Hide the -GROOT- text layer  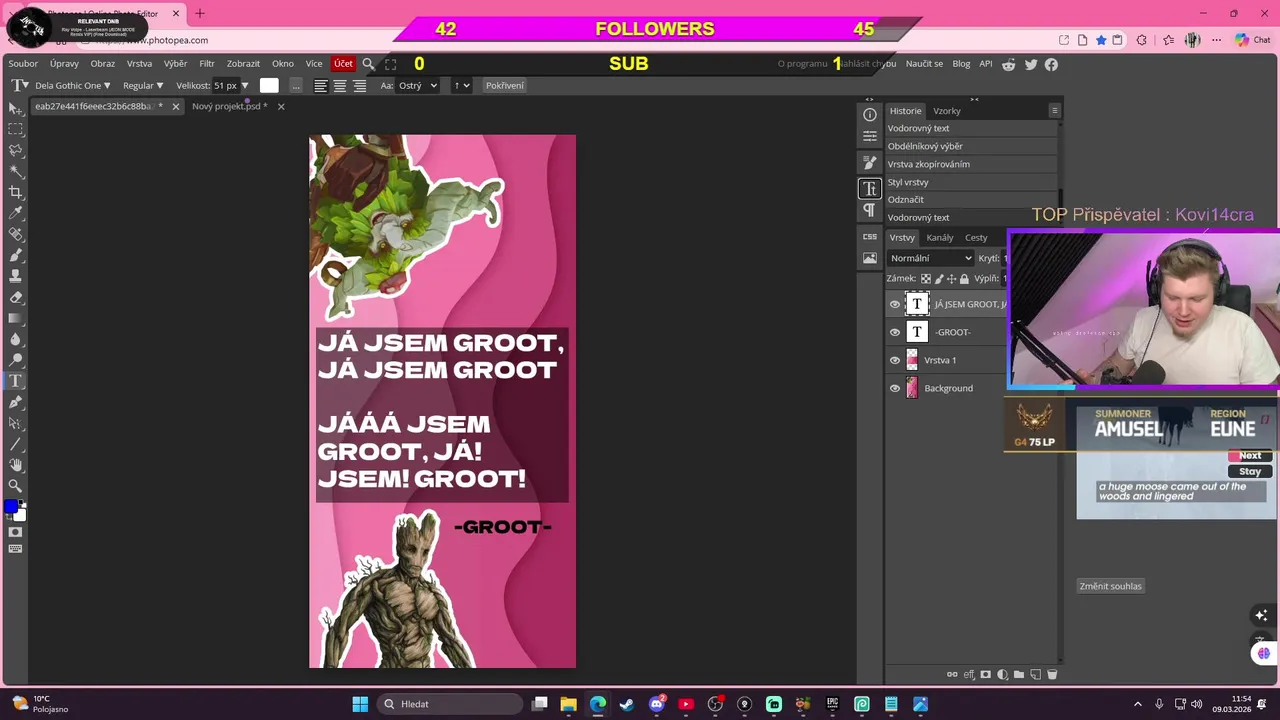pos(895,332)
